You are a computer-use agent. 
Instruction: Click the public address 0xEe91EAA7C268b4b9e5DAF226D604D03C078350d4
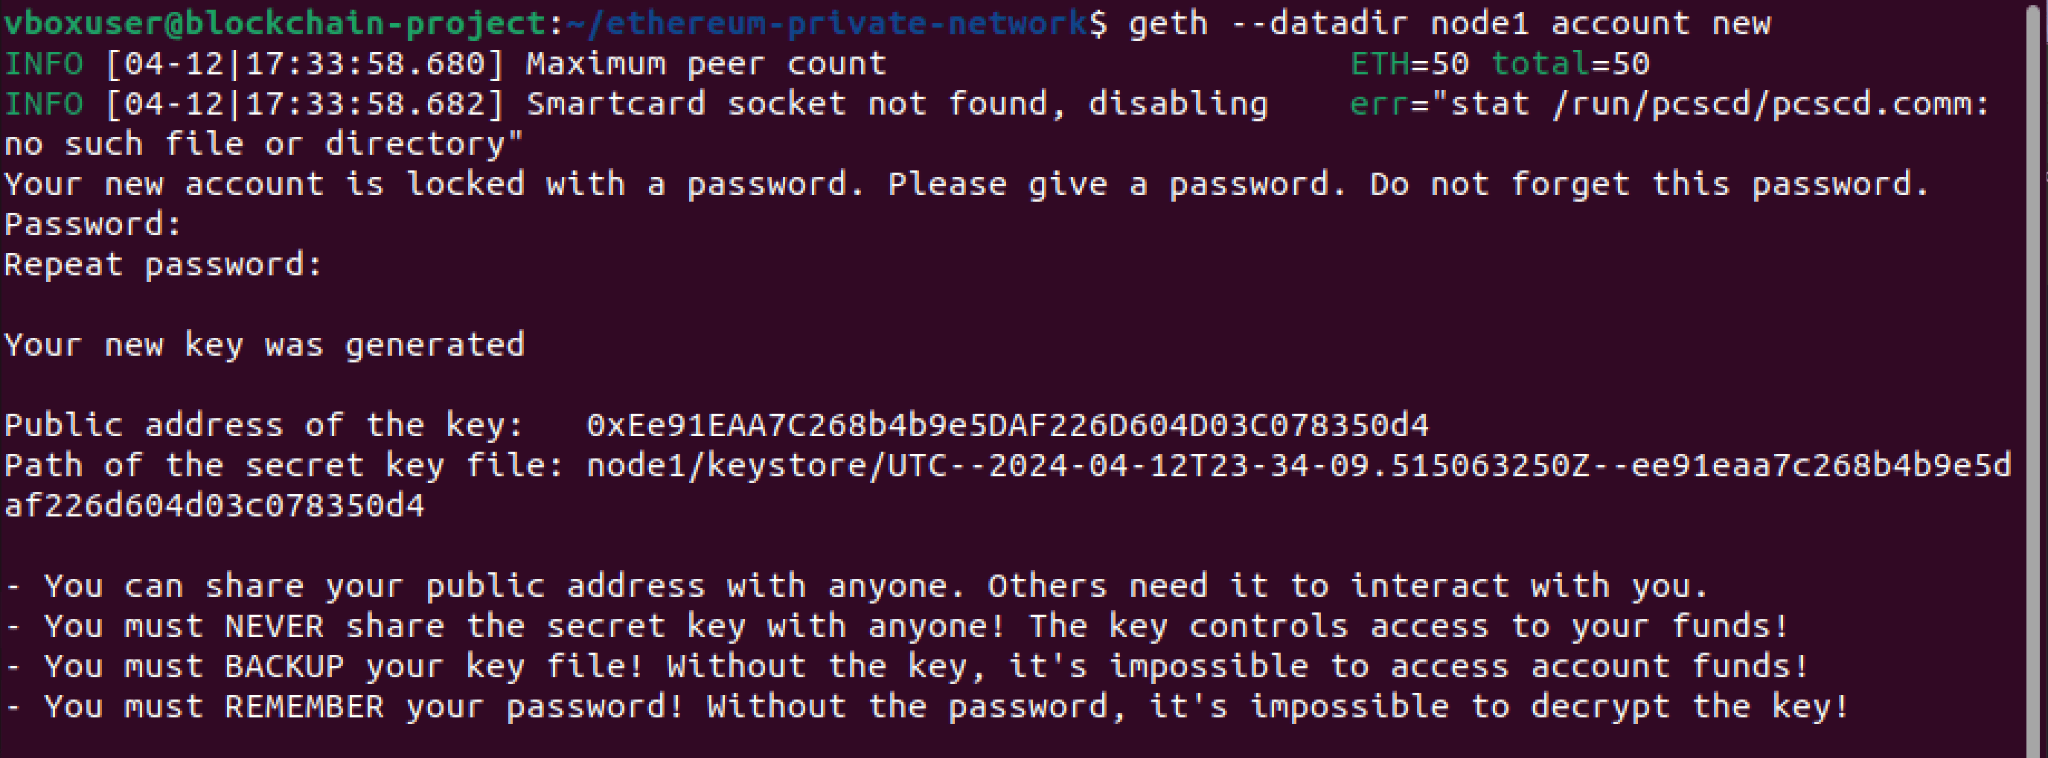click(1007, 425)
